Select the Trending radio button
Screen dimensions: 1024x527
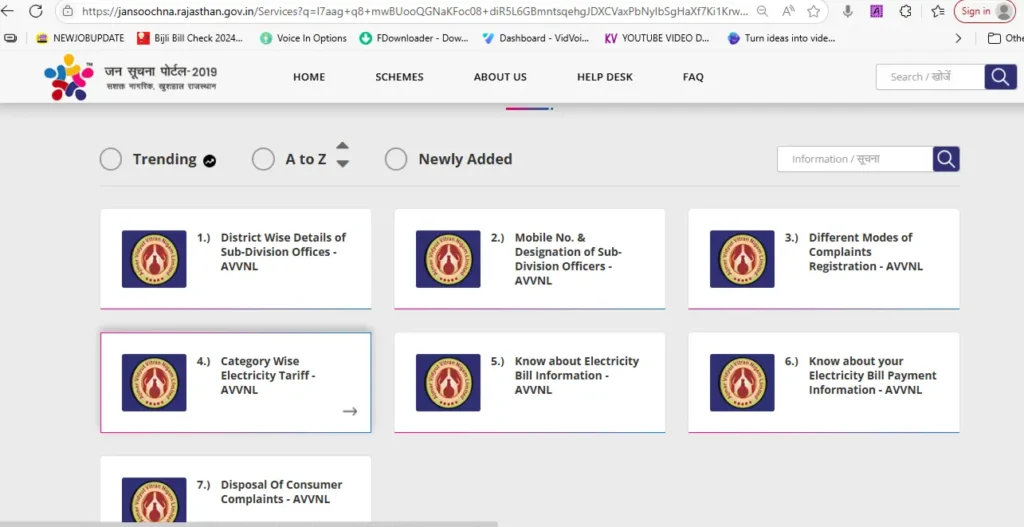[112, 159]
